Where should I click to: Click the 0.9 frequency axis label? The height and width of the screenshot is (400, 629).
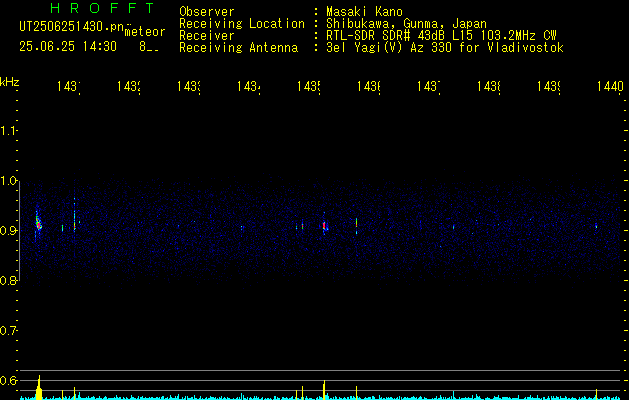[9, 231]
